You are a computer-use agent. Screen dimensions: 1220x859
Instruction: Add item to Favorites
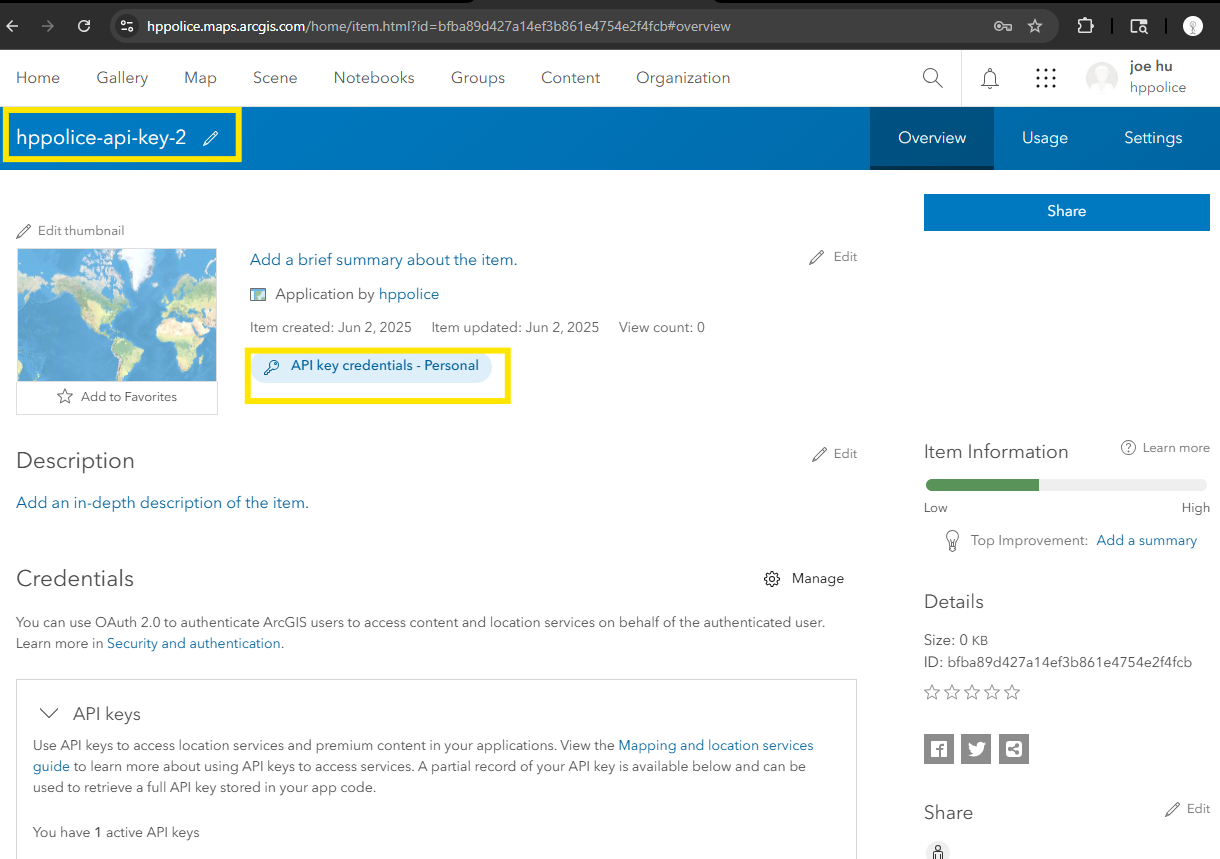click(x=117, y=397)
